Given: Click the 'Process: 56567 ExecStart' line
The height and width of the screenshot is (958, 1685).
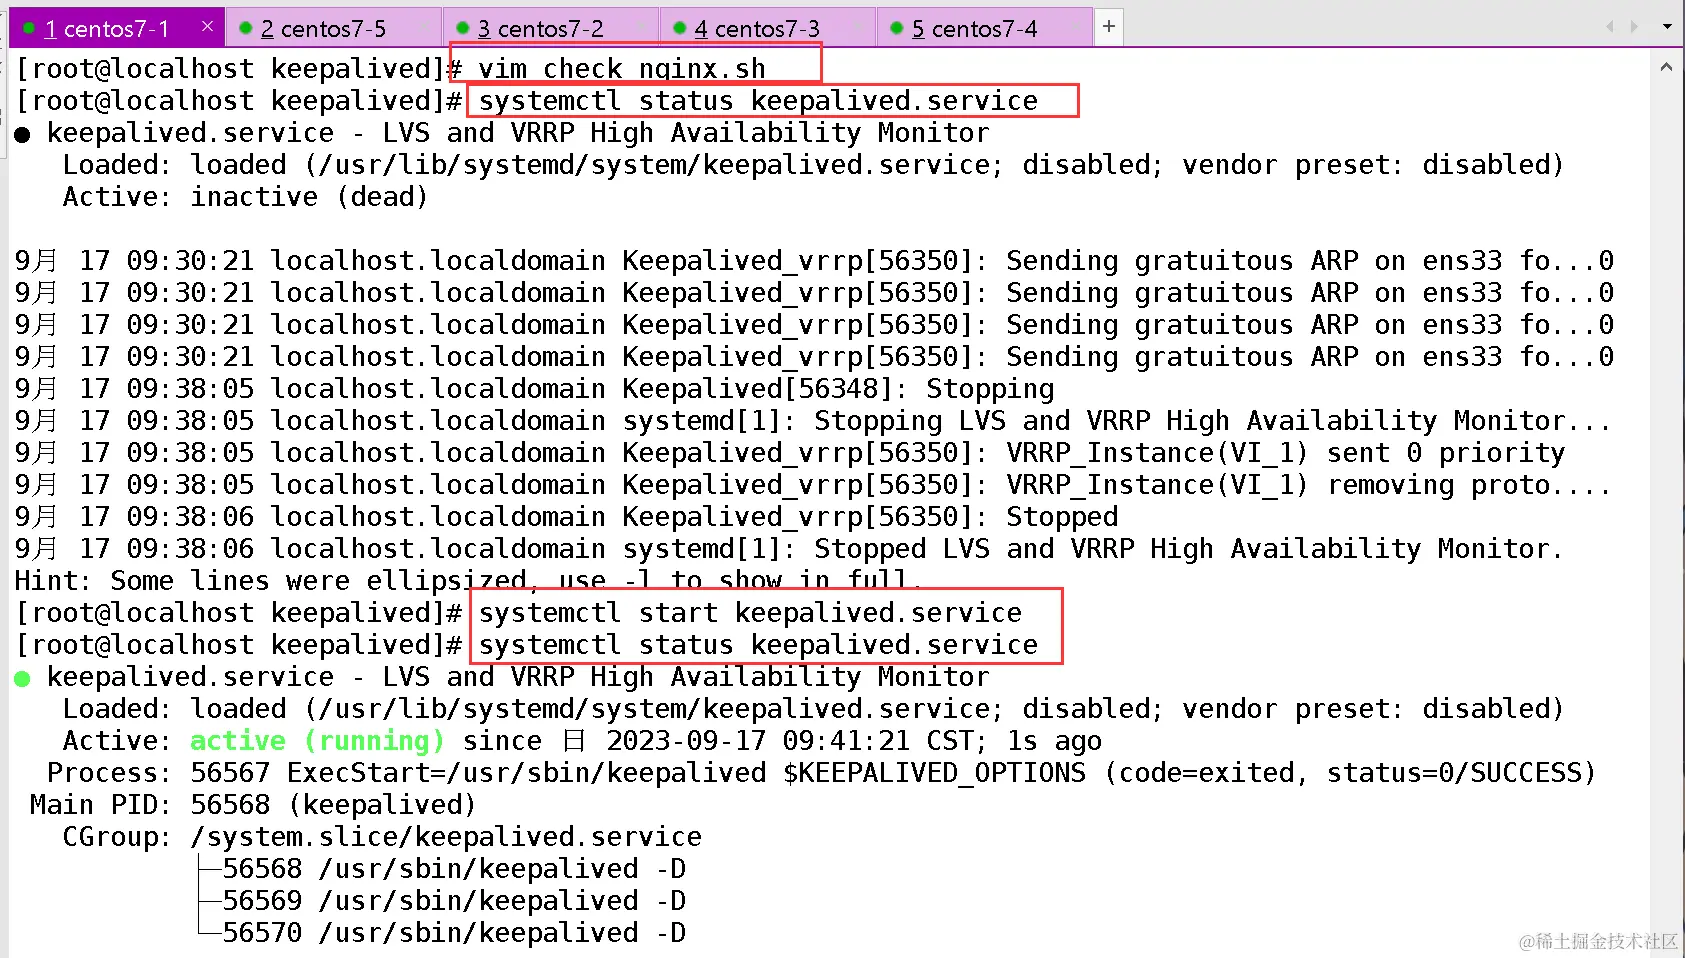Looking at the screenshot, I should (821, 773).
